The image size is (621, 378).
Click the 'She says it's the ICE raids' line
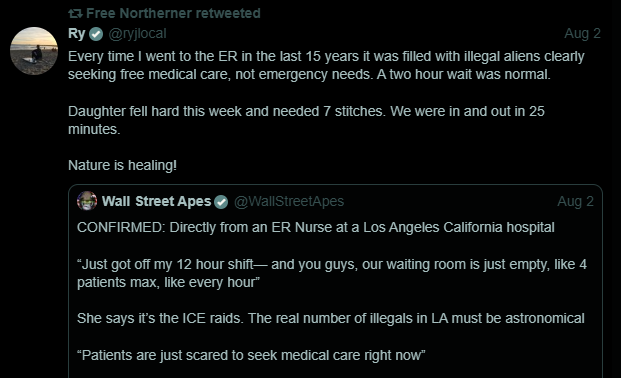point(331,318)
